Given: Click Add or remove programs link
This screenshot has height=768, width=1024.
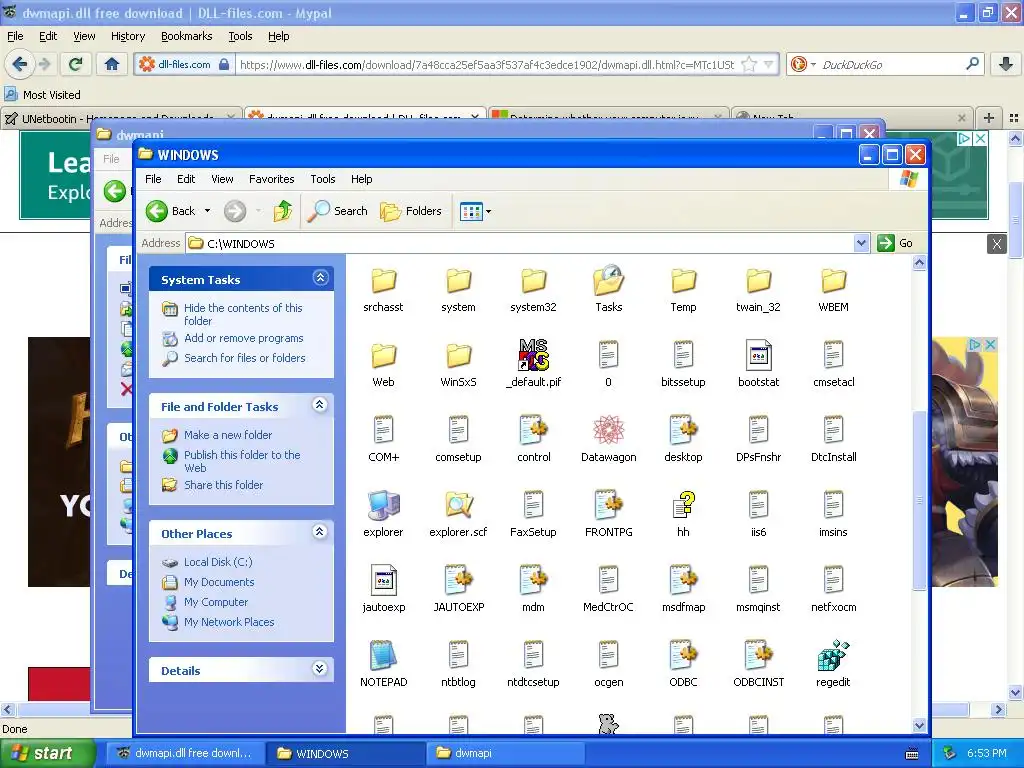Looking at the screenshot, I should click(244, 338).
